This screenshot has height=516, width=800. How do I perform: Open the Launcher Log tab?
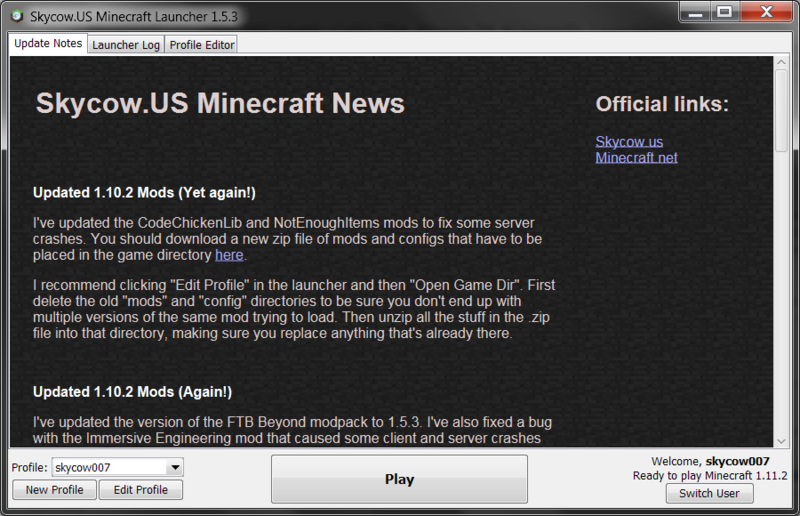point(126,45)
